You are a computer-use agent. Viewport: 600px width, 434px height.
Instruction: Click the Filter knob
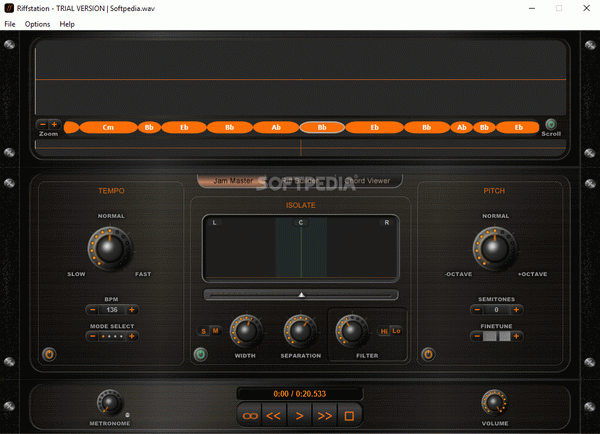pyautogui.click(x=352, y=331)
